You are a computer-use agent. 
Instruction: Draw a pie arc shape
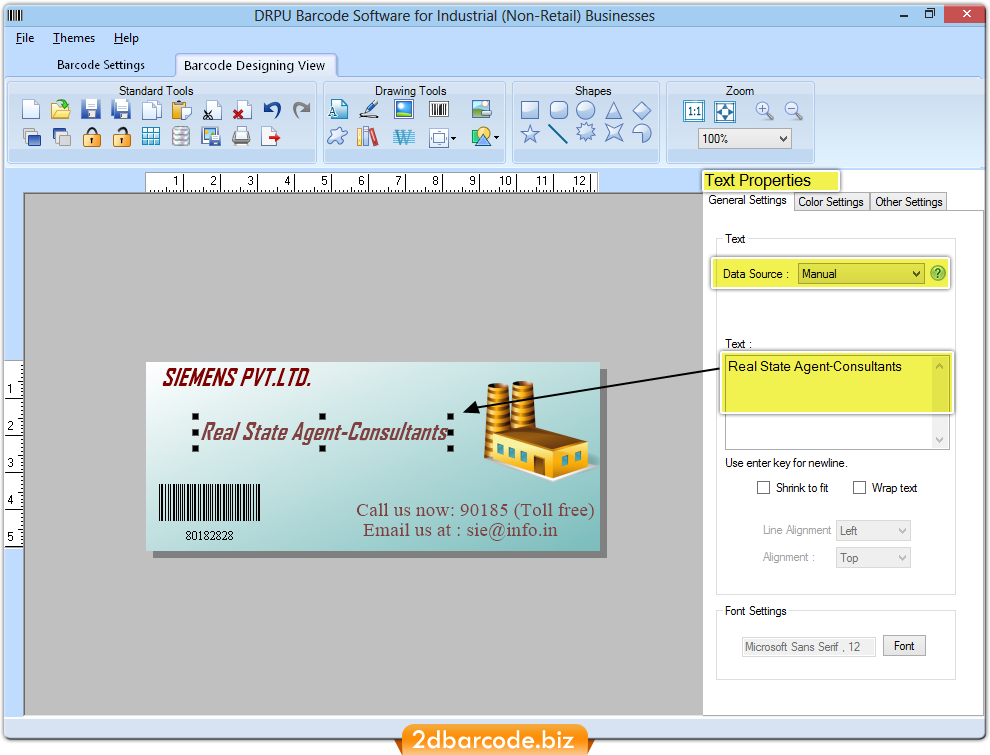[x=642, y=133]
